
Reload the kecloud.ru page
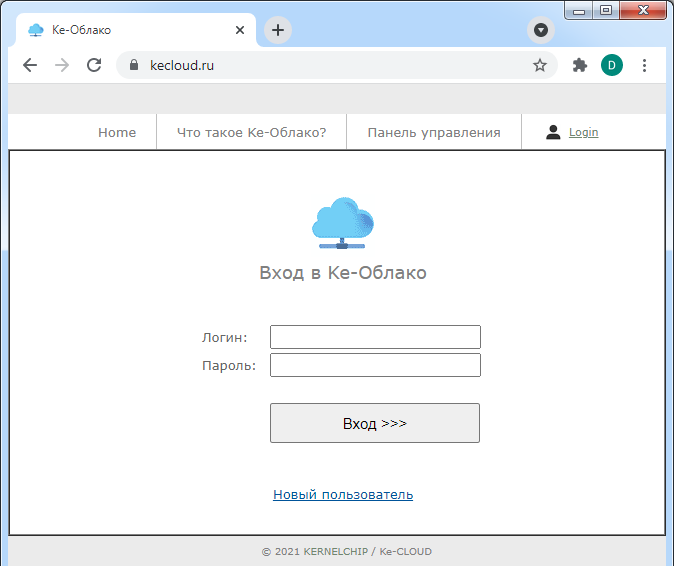tap(94, 65)
